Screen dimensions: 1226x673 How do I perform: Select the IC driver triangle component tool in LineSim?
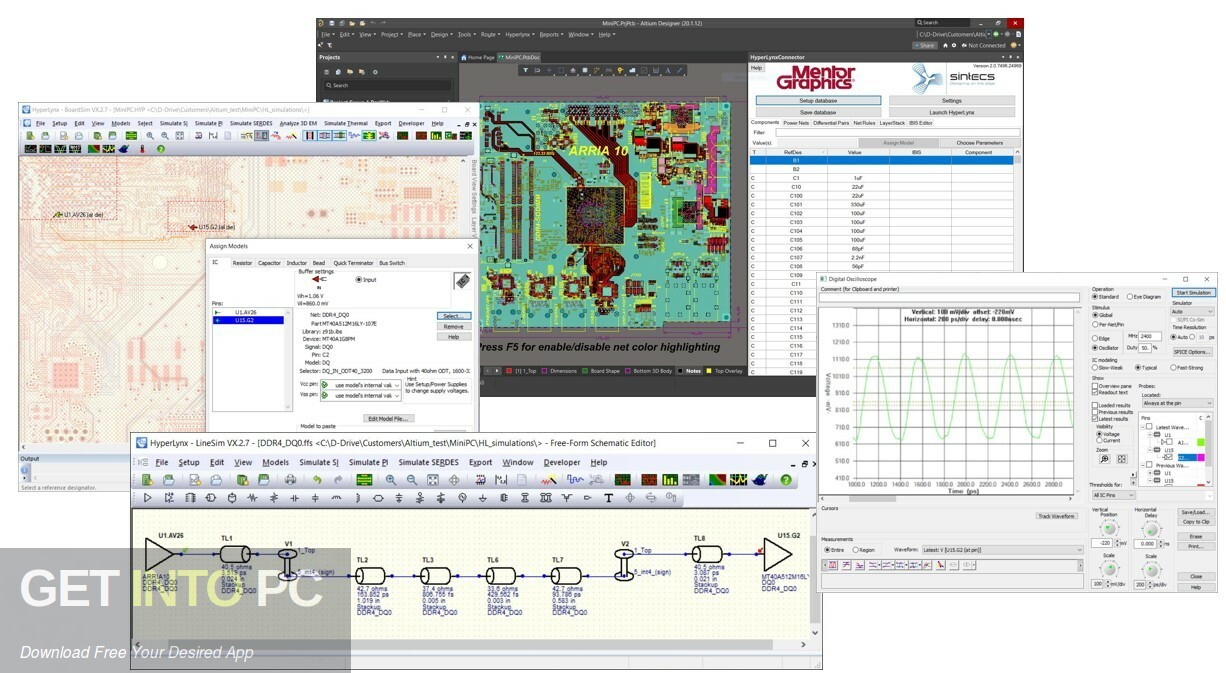pos(147,497)
